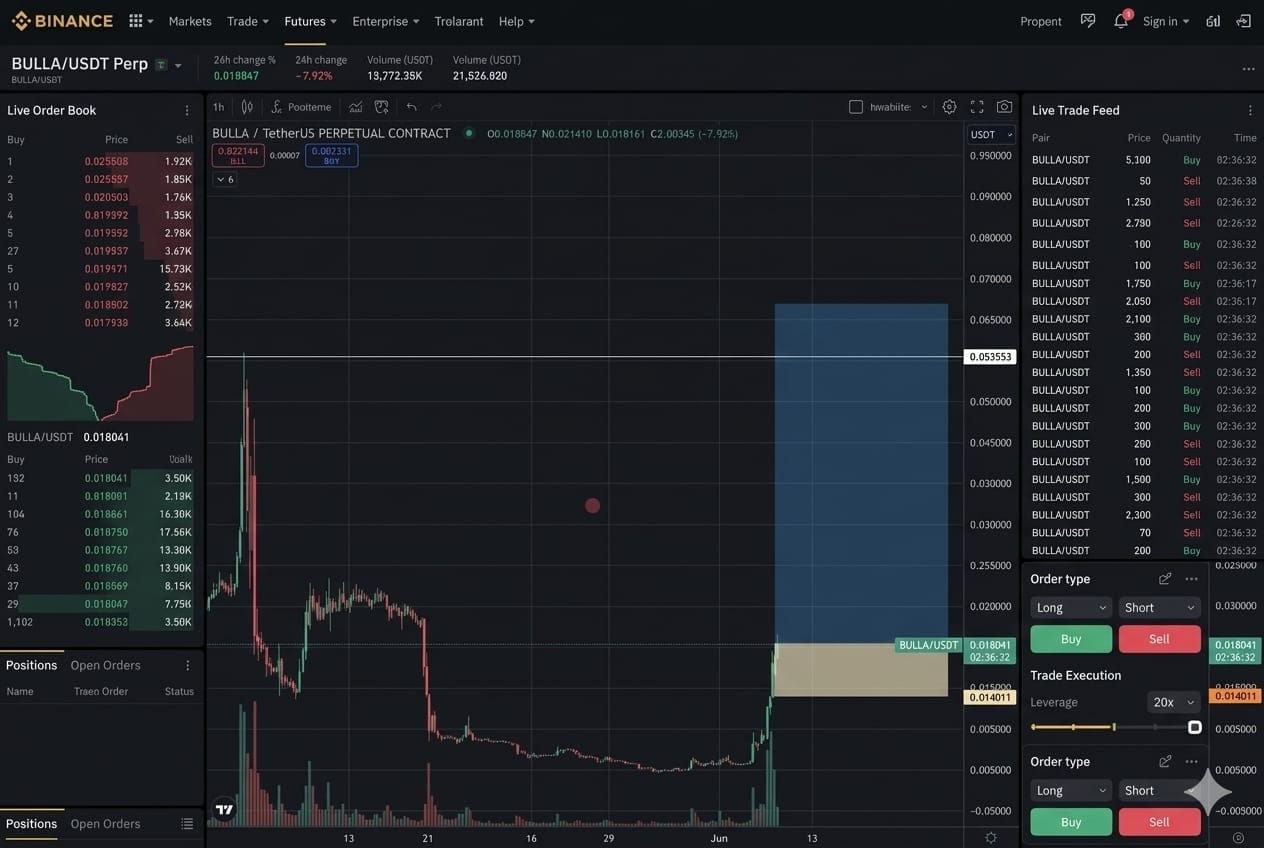Switch to bottom Open Orders tab

[105, 824]
